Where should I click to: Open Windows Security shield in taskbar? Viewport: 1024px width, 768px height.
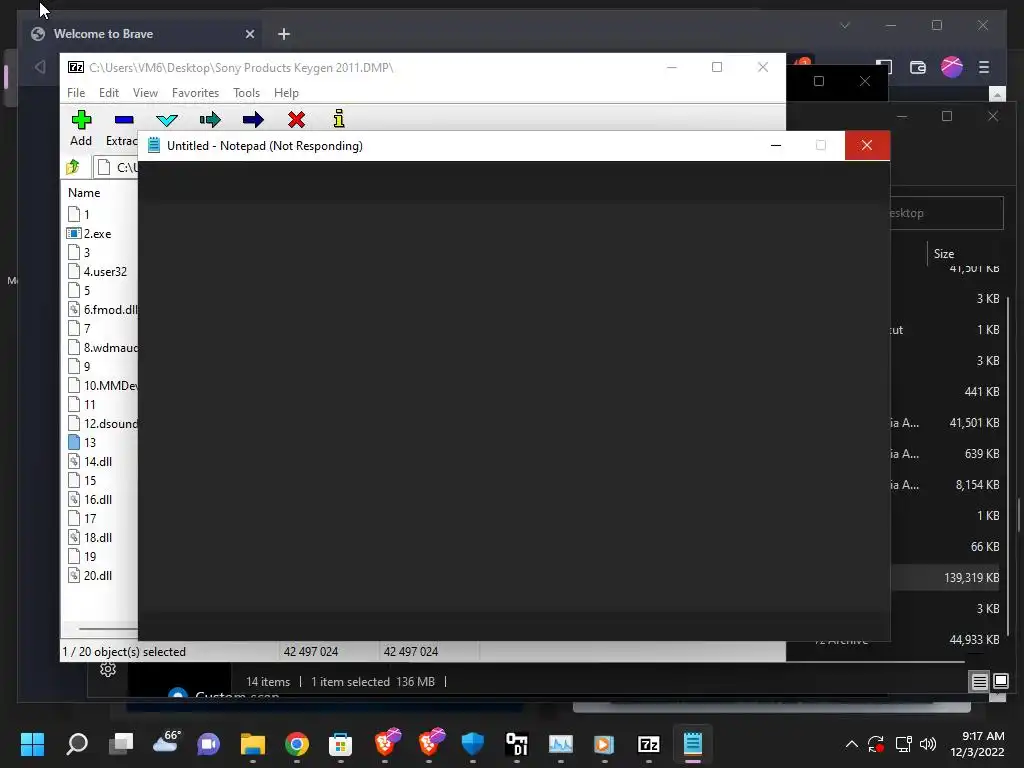pos(472,744)
